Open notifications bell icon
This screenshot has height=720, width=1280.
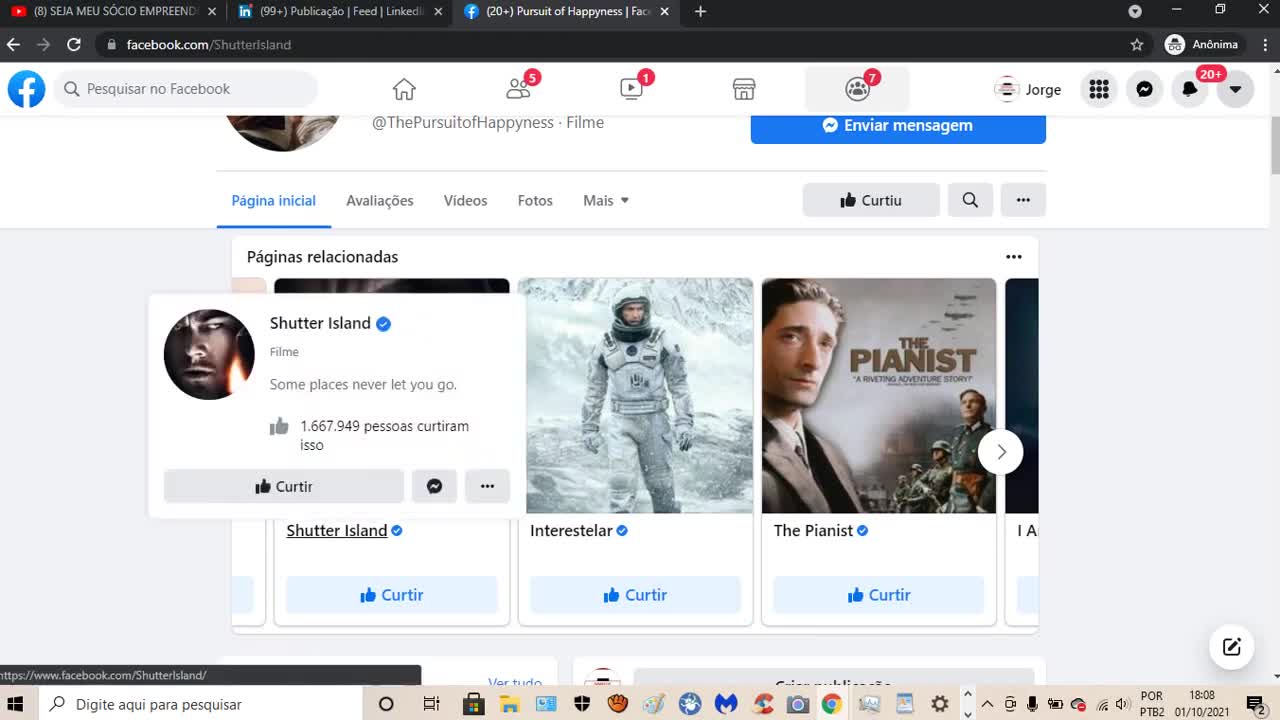[1190, 89]
